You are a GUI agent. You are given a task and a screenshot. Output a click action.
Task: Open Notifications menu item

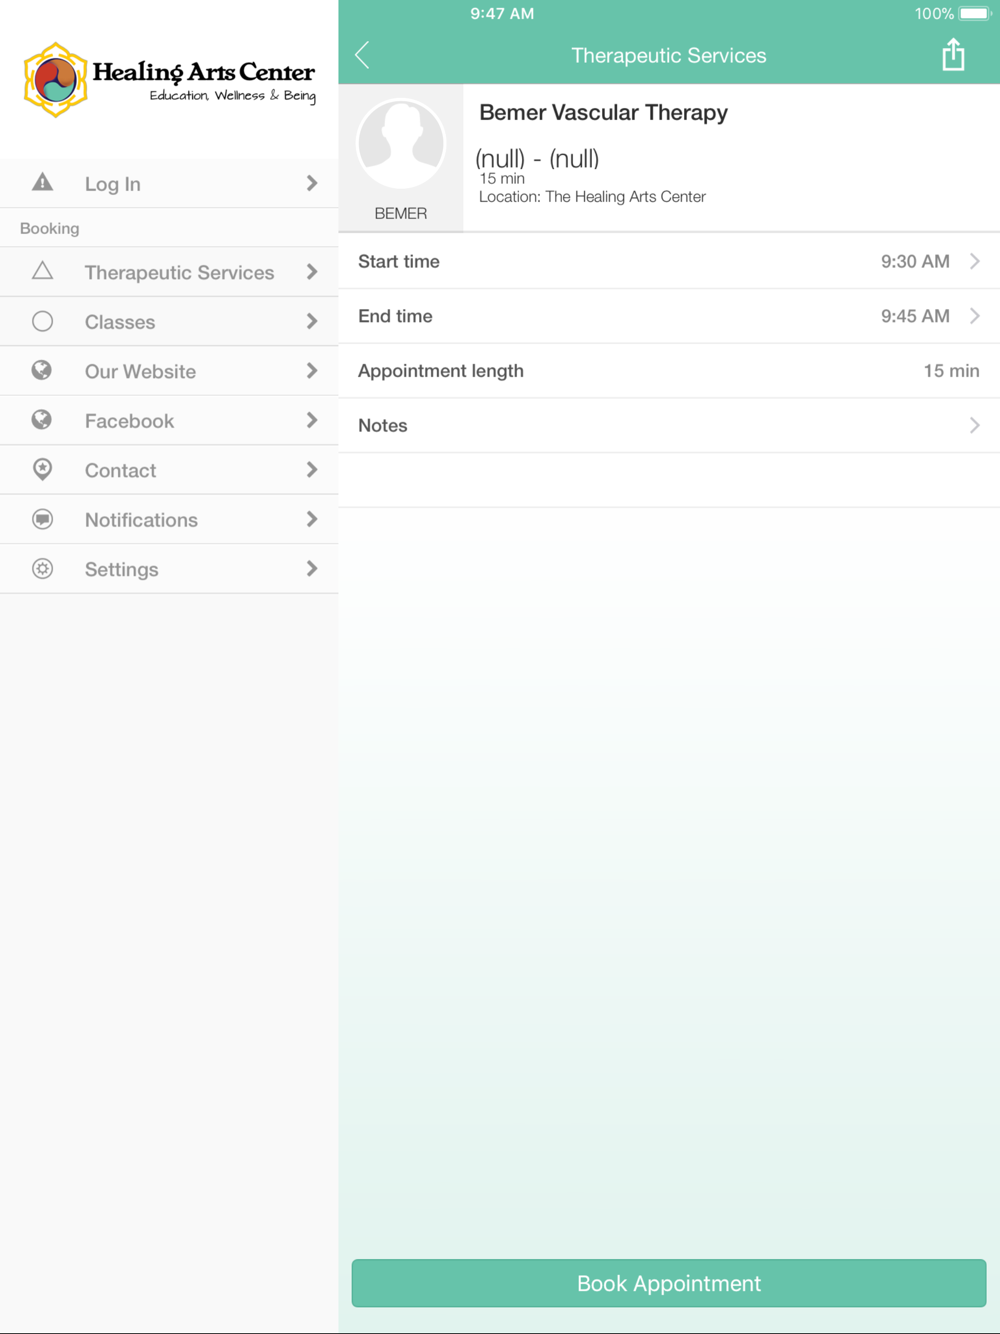coord(169,519)
